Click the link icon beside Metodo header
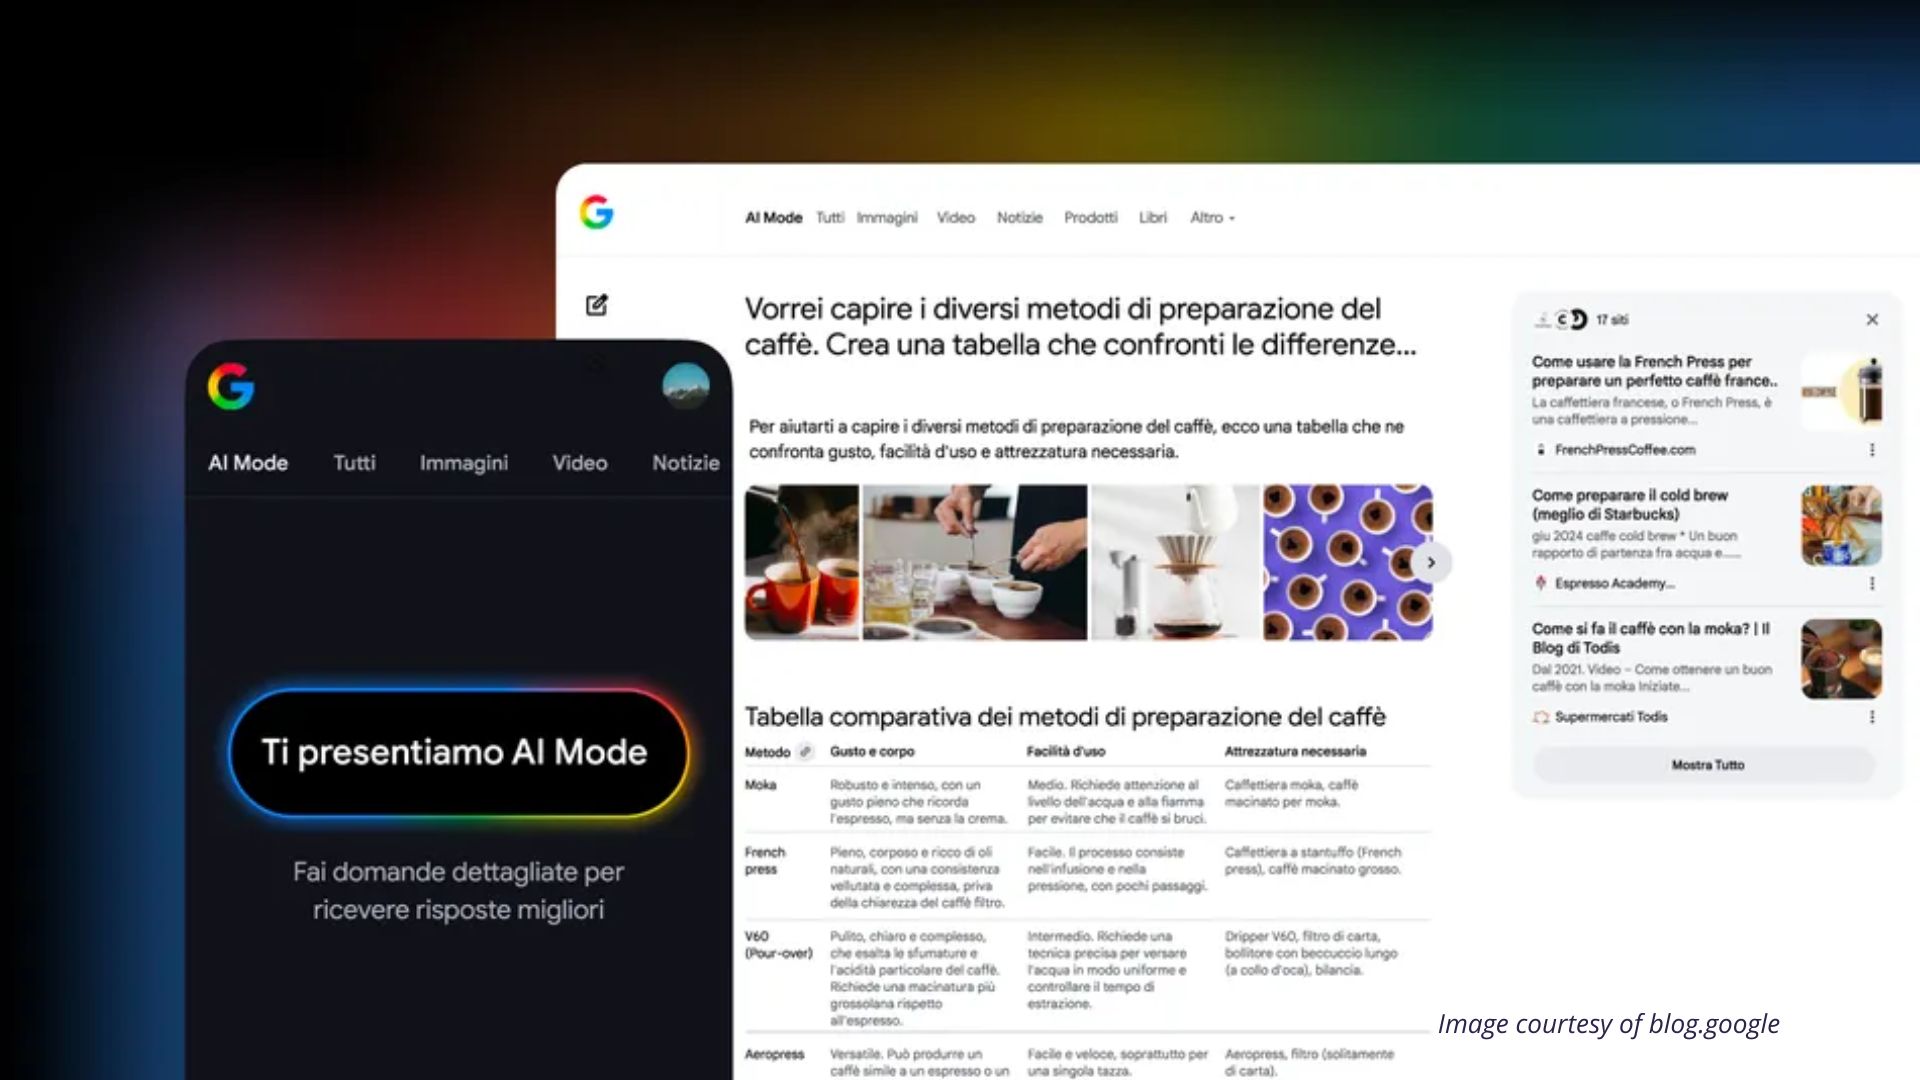The width and height of the screenshot is (1920, 1080). pyautogui.click(x=805, y=751)
